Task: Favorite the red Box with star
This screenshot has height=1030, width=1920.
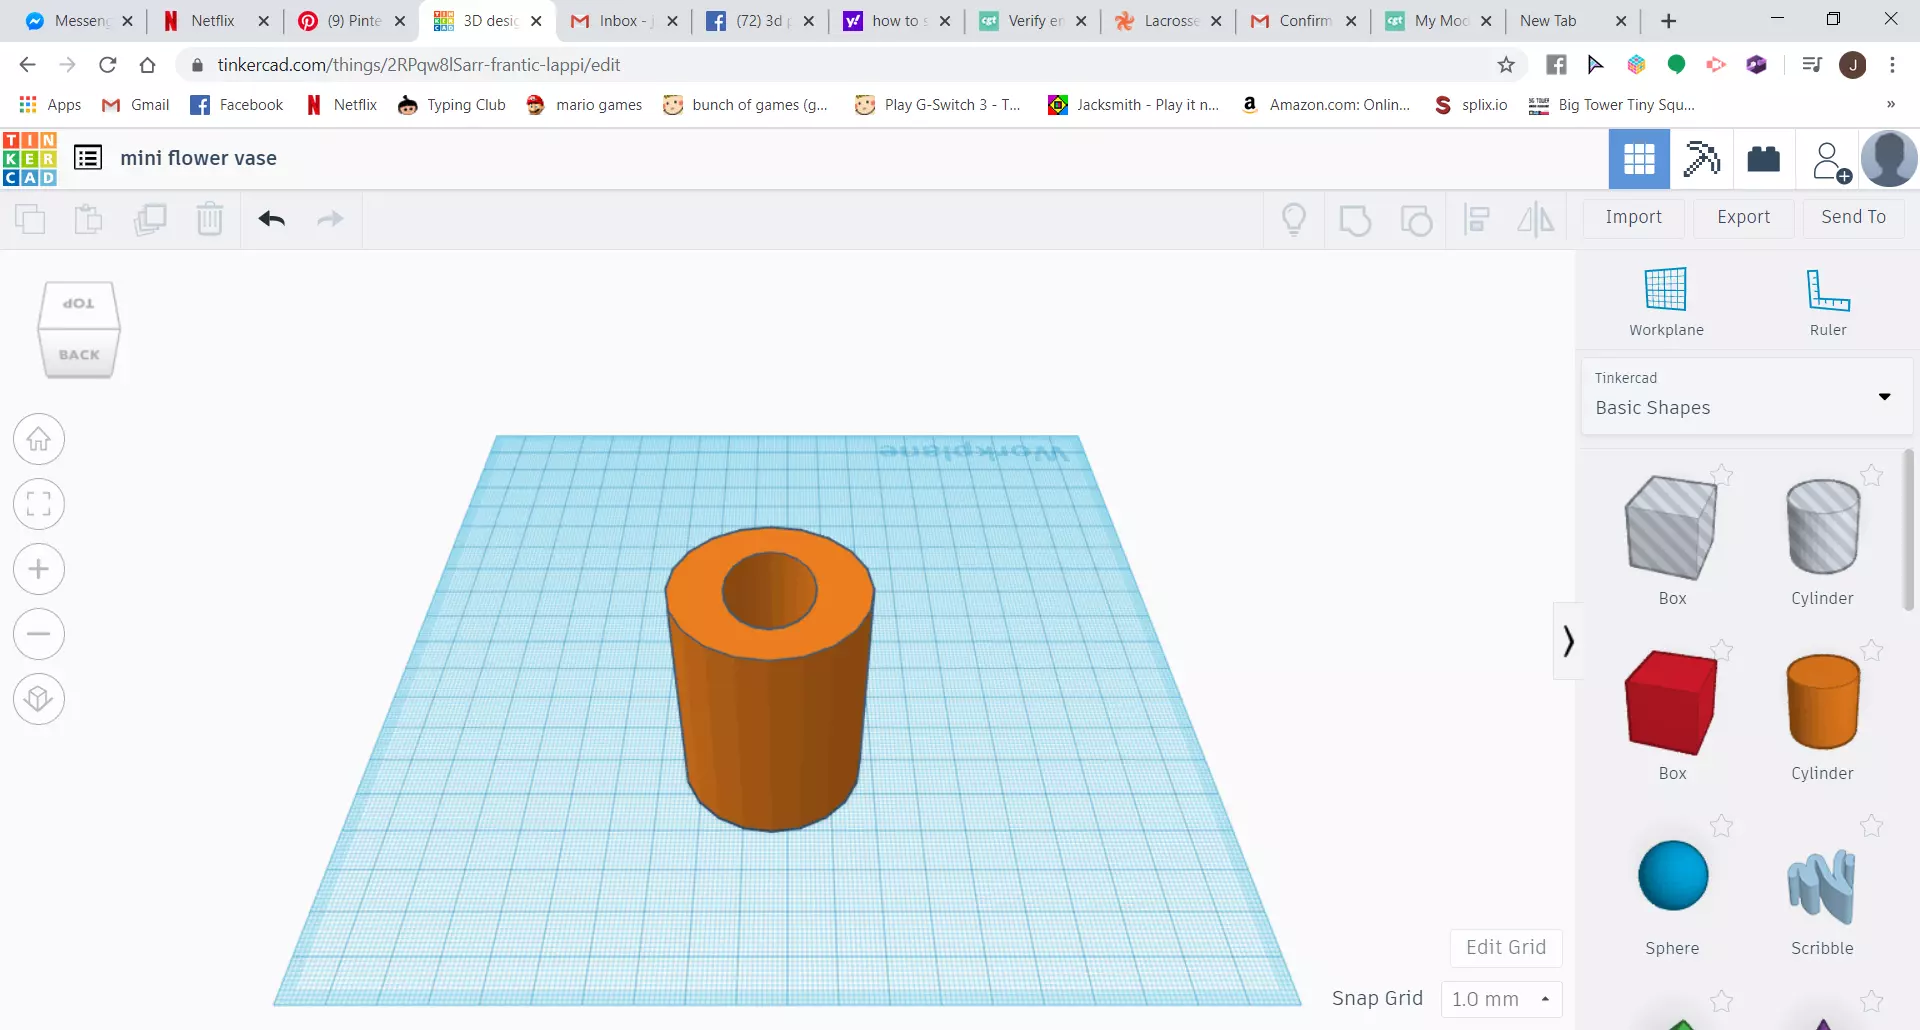Action: point(1721,650)
